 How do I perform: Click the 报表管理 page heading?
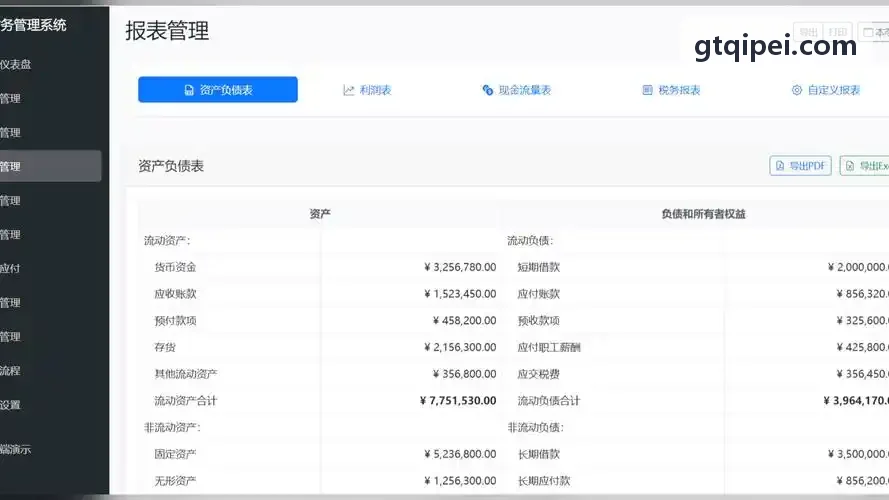coord(167,31)
